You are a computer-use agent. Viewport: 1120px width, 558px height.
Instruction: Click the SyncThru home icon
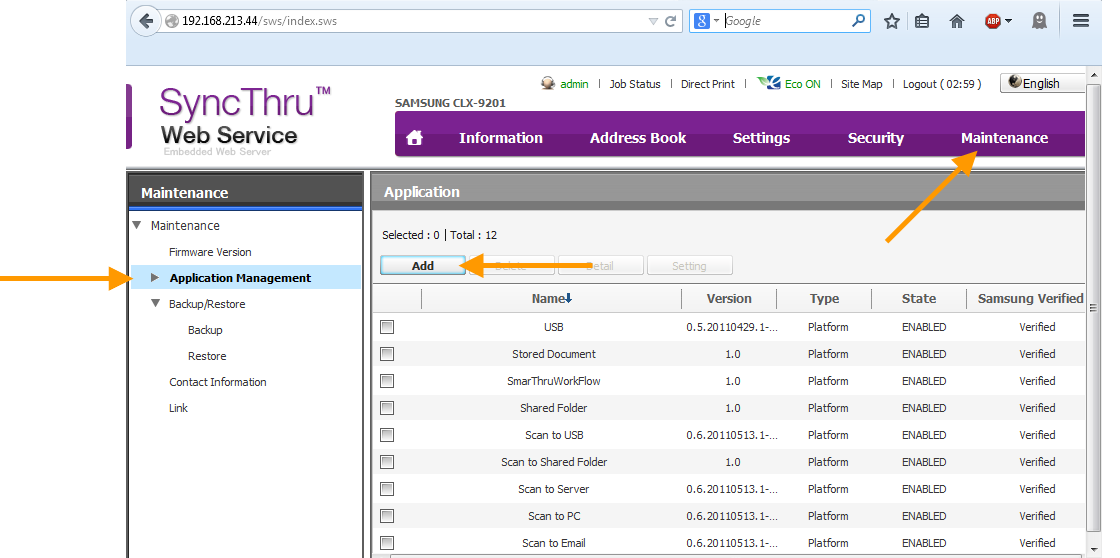(x=414, y=138)
